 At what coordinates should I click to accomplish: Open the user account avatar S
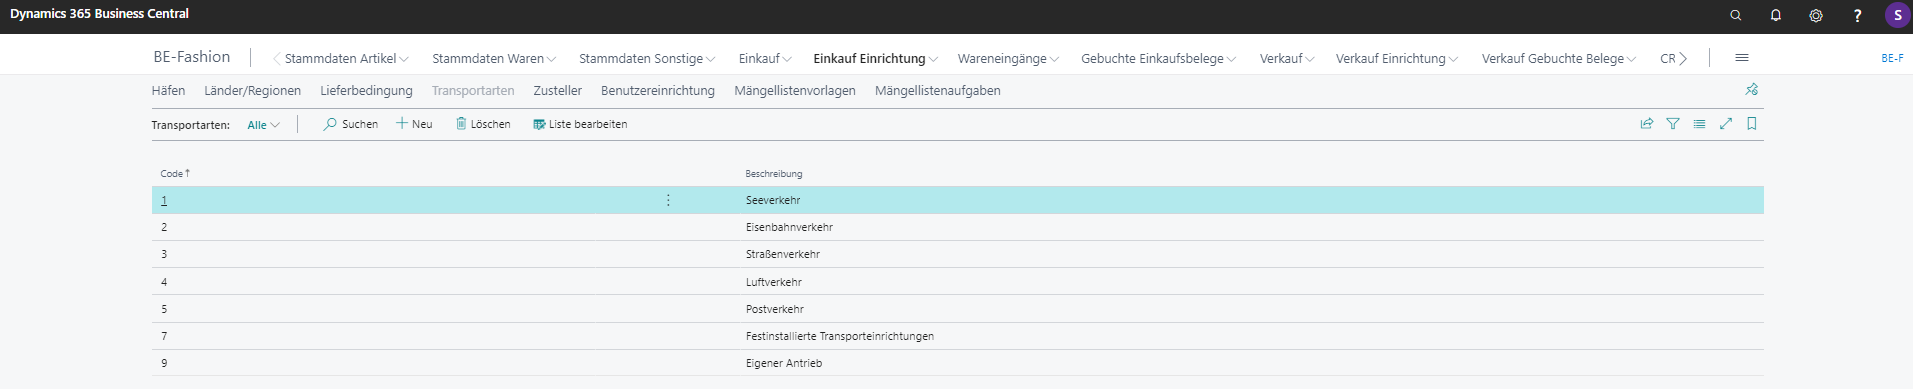pos(1897,15)
